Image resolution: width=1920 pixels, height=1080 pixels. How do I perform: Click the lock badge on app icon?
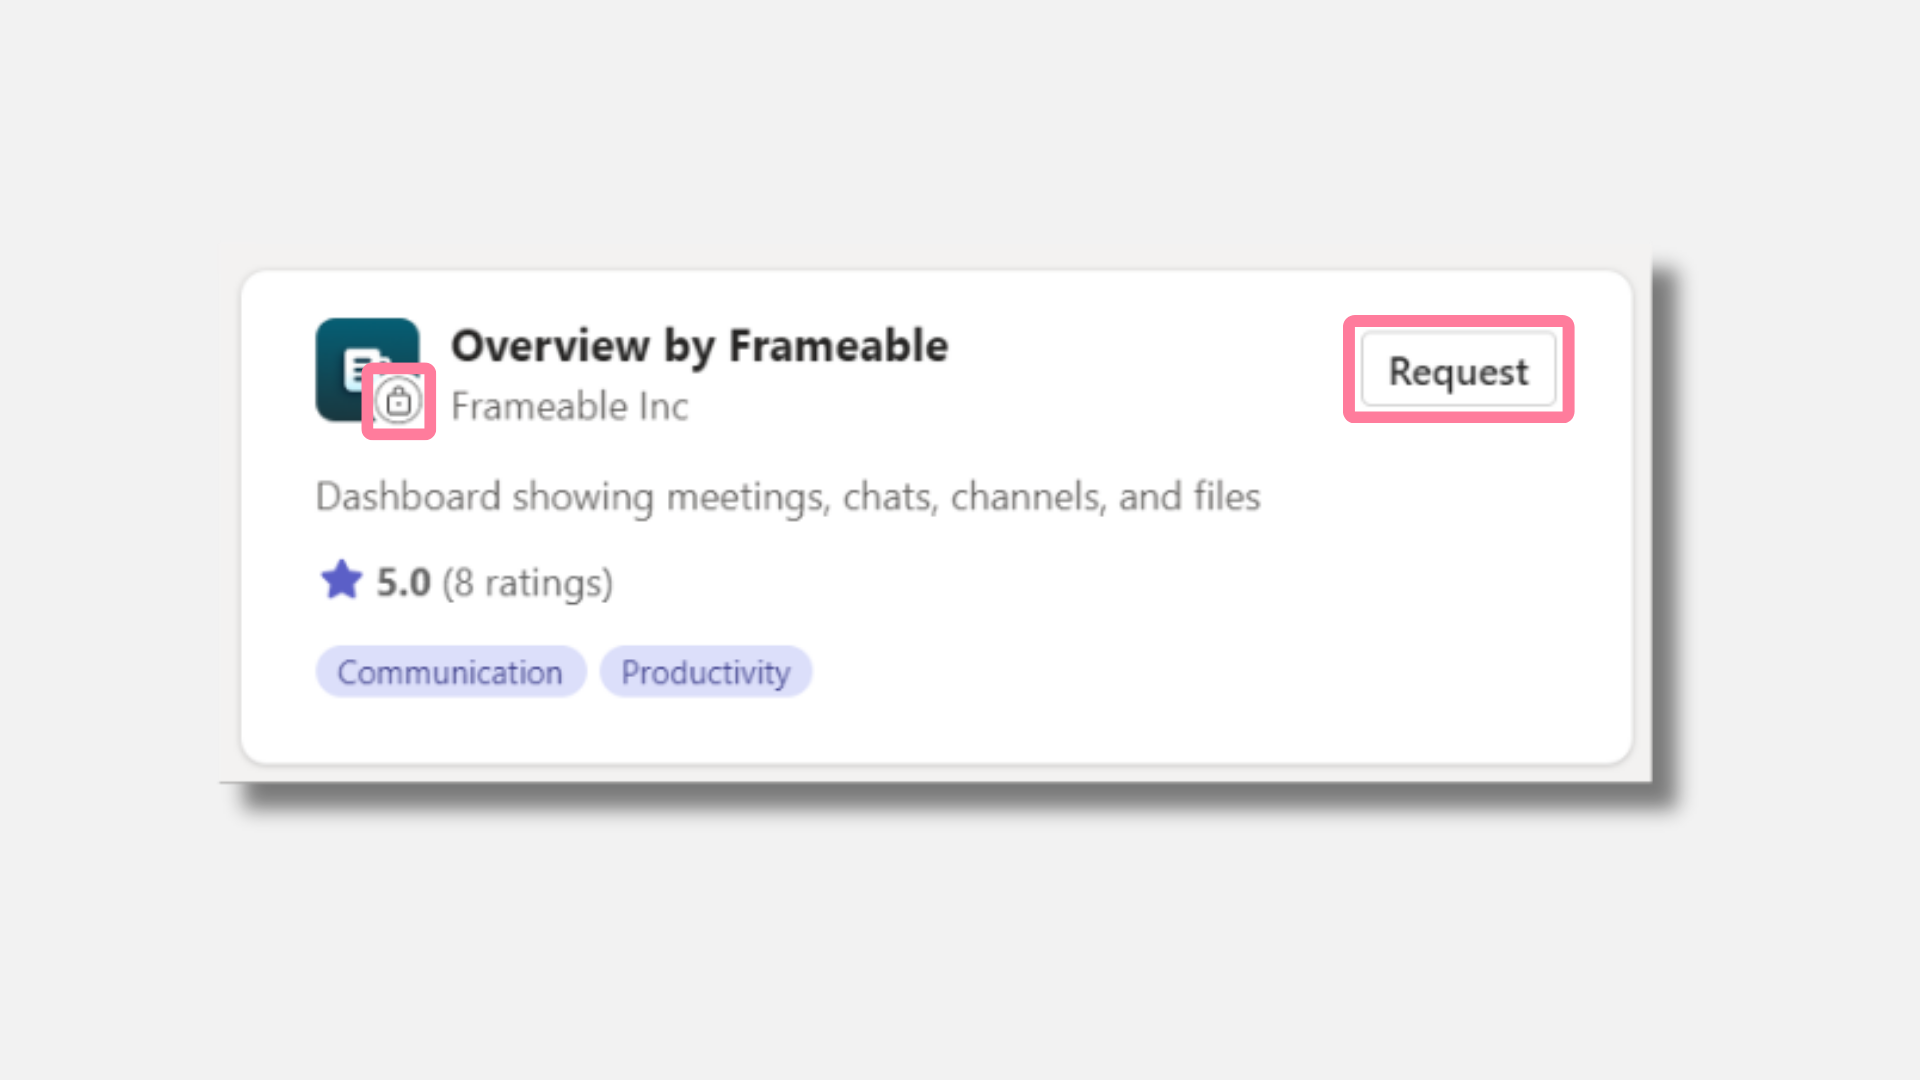point(398,401)
